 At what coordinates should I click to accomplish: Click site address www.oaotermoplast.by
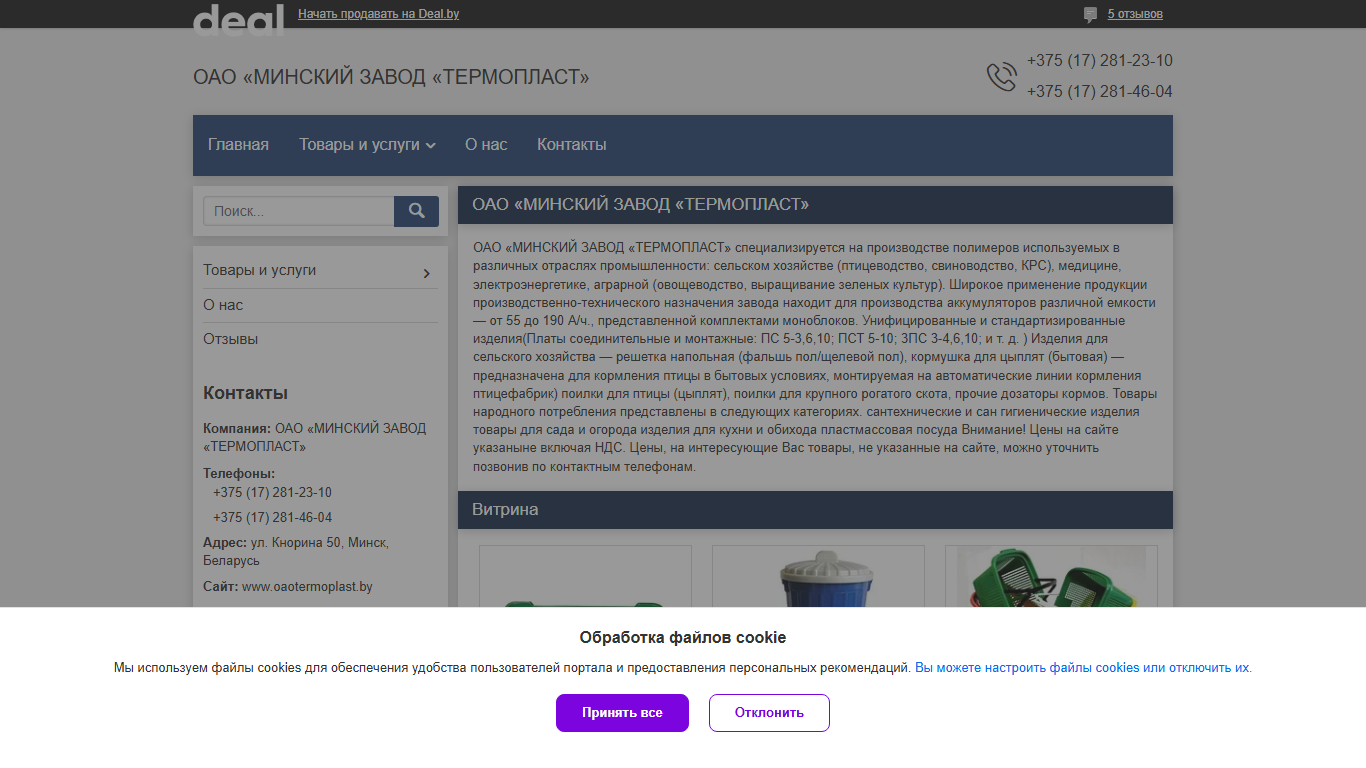(x=307, y=587)
